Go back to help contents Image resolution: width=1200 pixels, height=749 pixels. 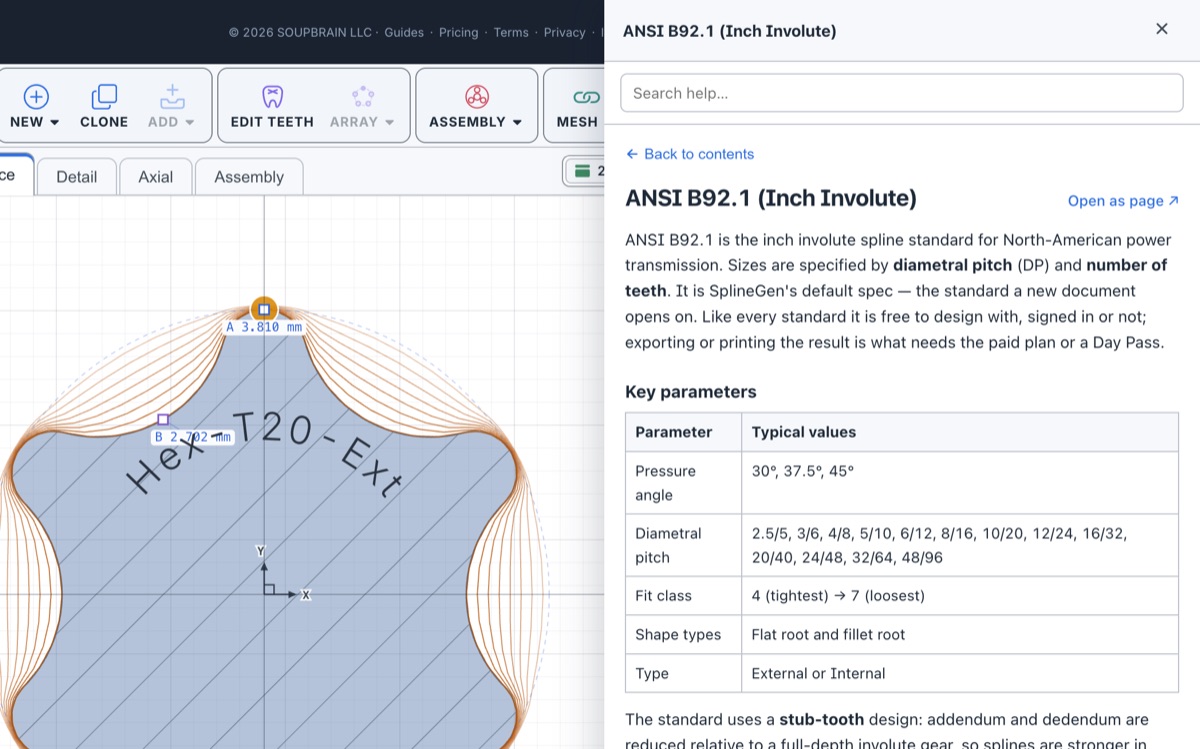pyautogui.click(x=690, y=154)
